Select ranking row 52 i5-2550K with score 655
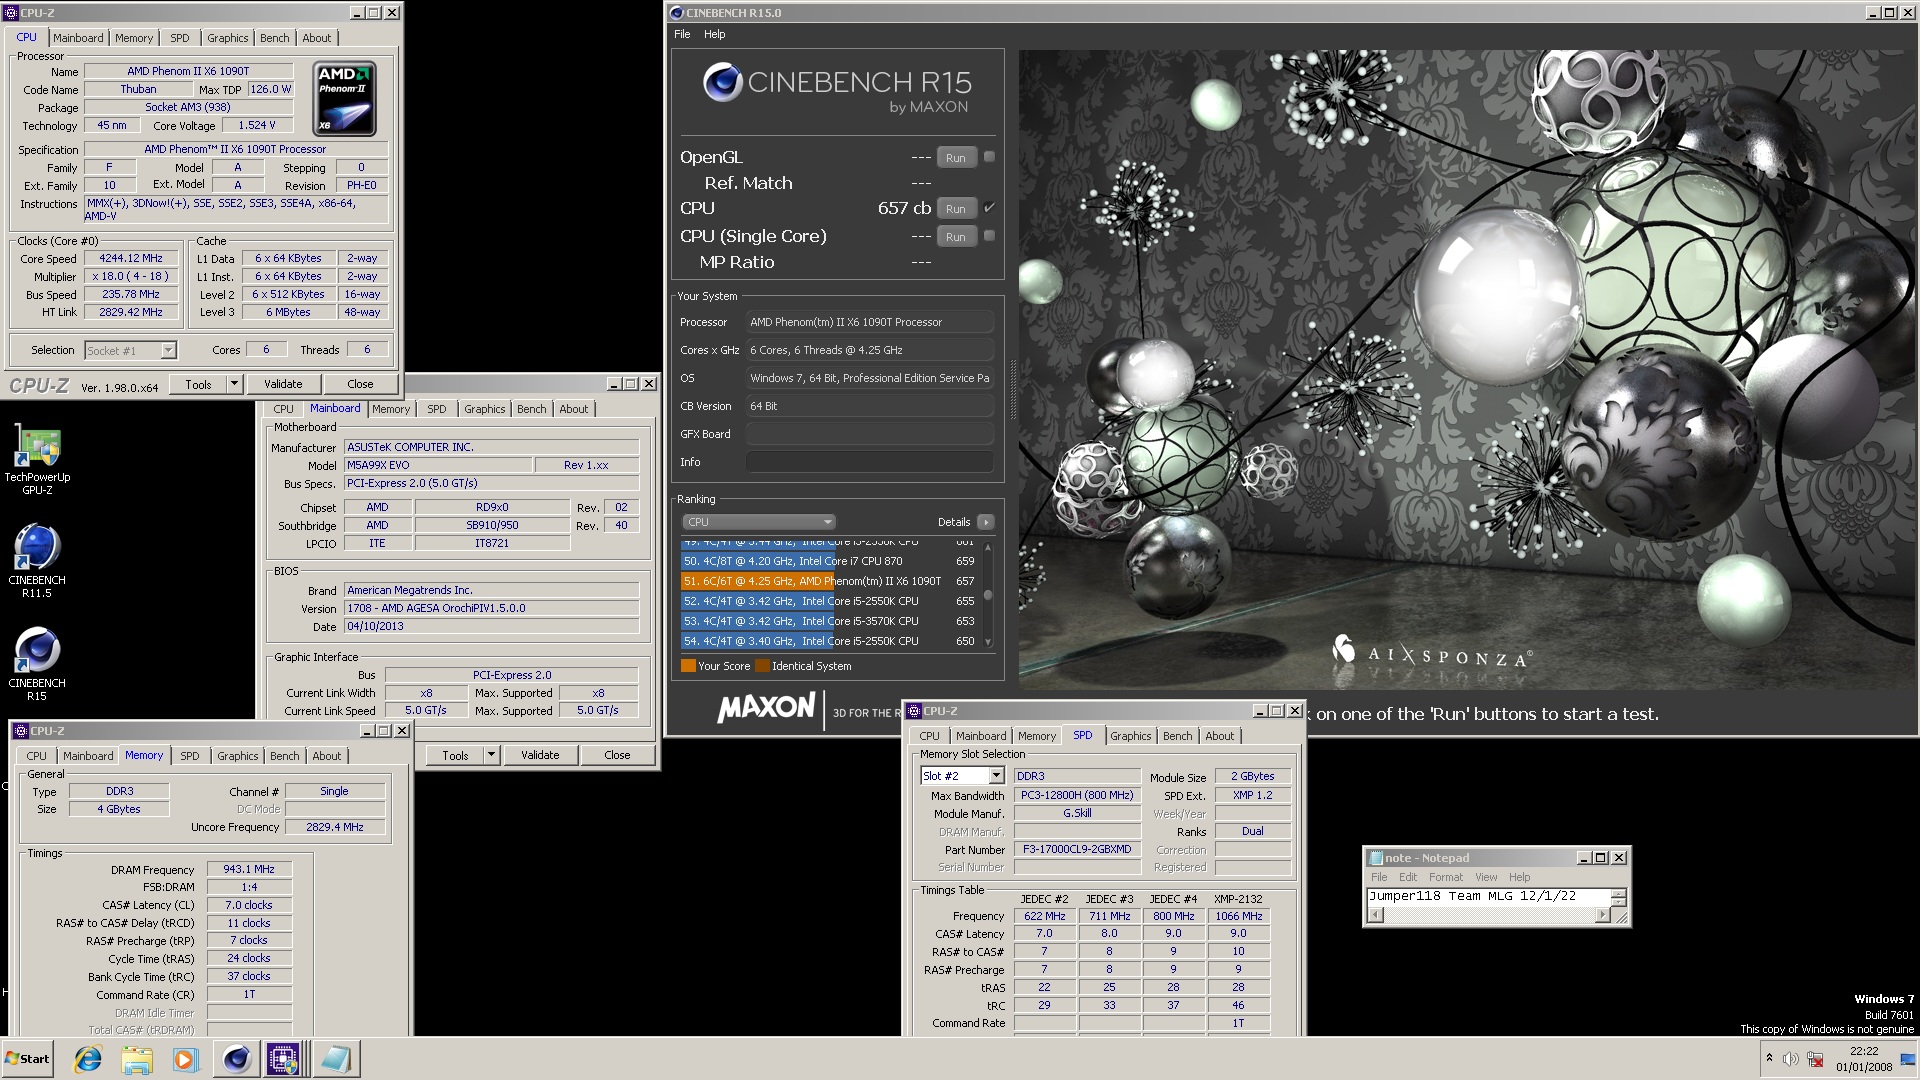The width and height of the screenshot is (1920, 1080). [x=829, y=601]
